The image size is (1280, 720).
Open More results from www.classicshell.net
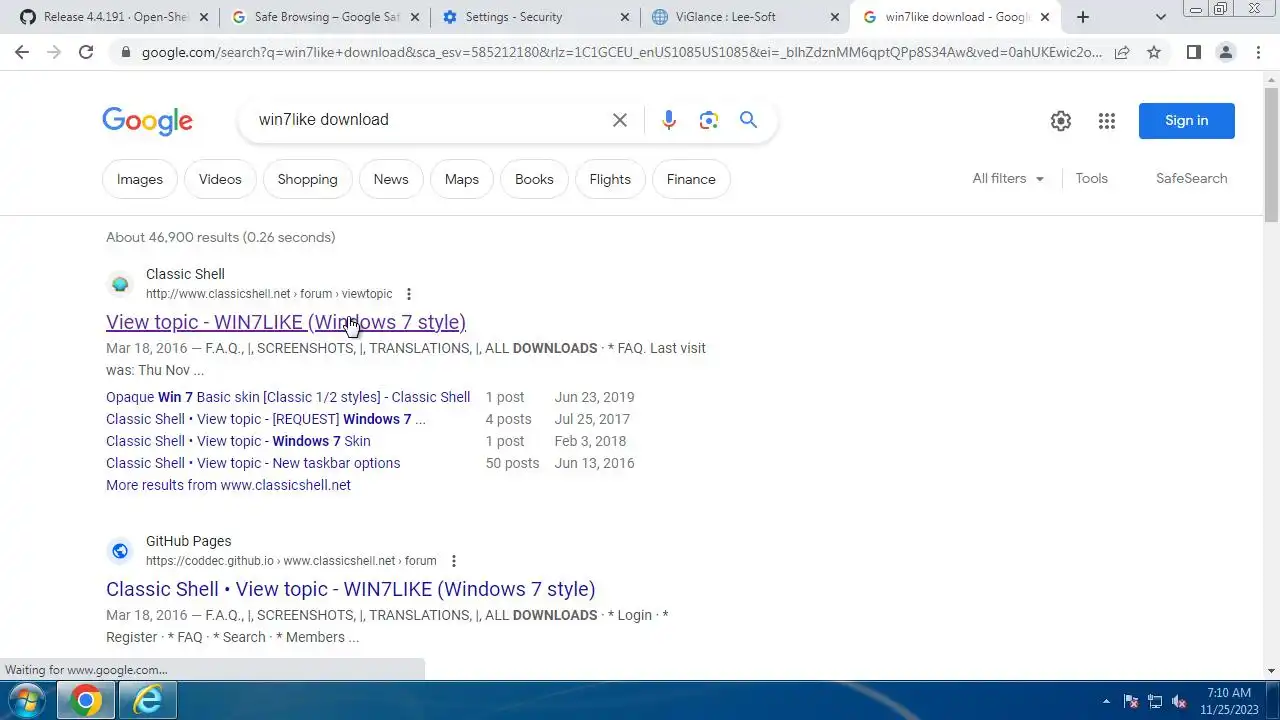228,485
